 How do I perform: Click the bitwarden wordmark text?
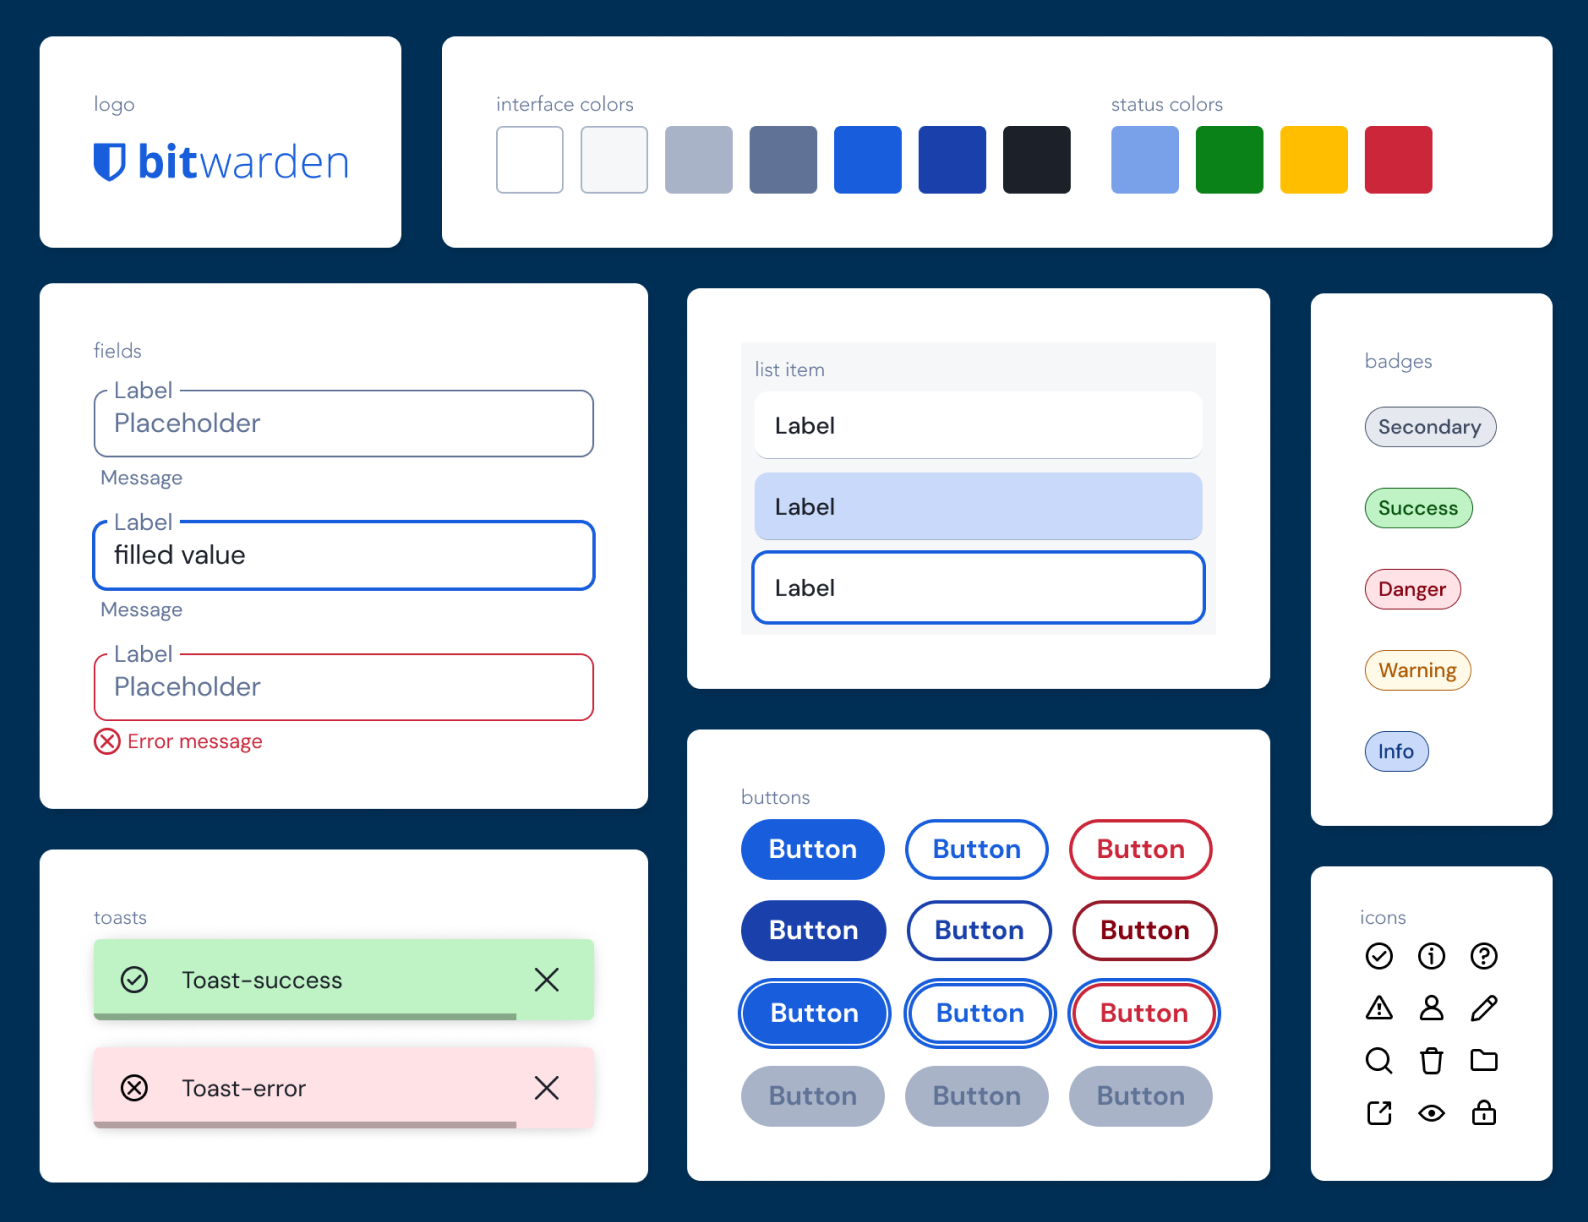243,162
